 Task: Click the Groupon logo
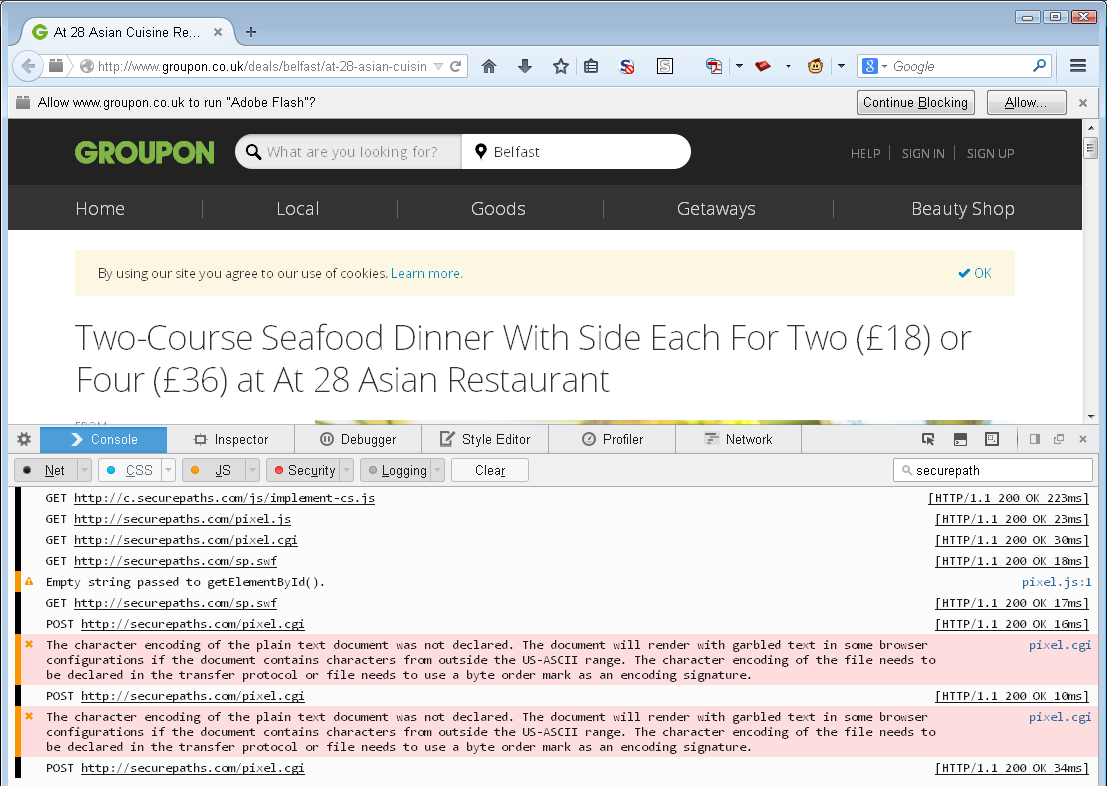click(x=145, y=153)
